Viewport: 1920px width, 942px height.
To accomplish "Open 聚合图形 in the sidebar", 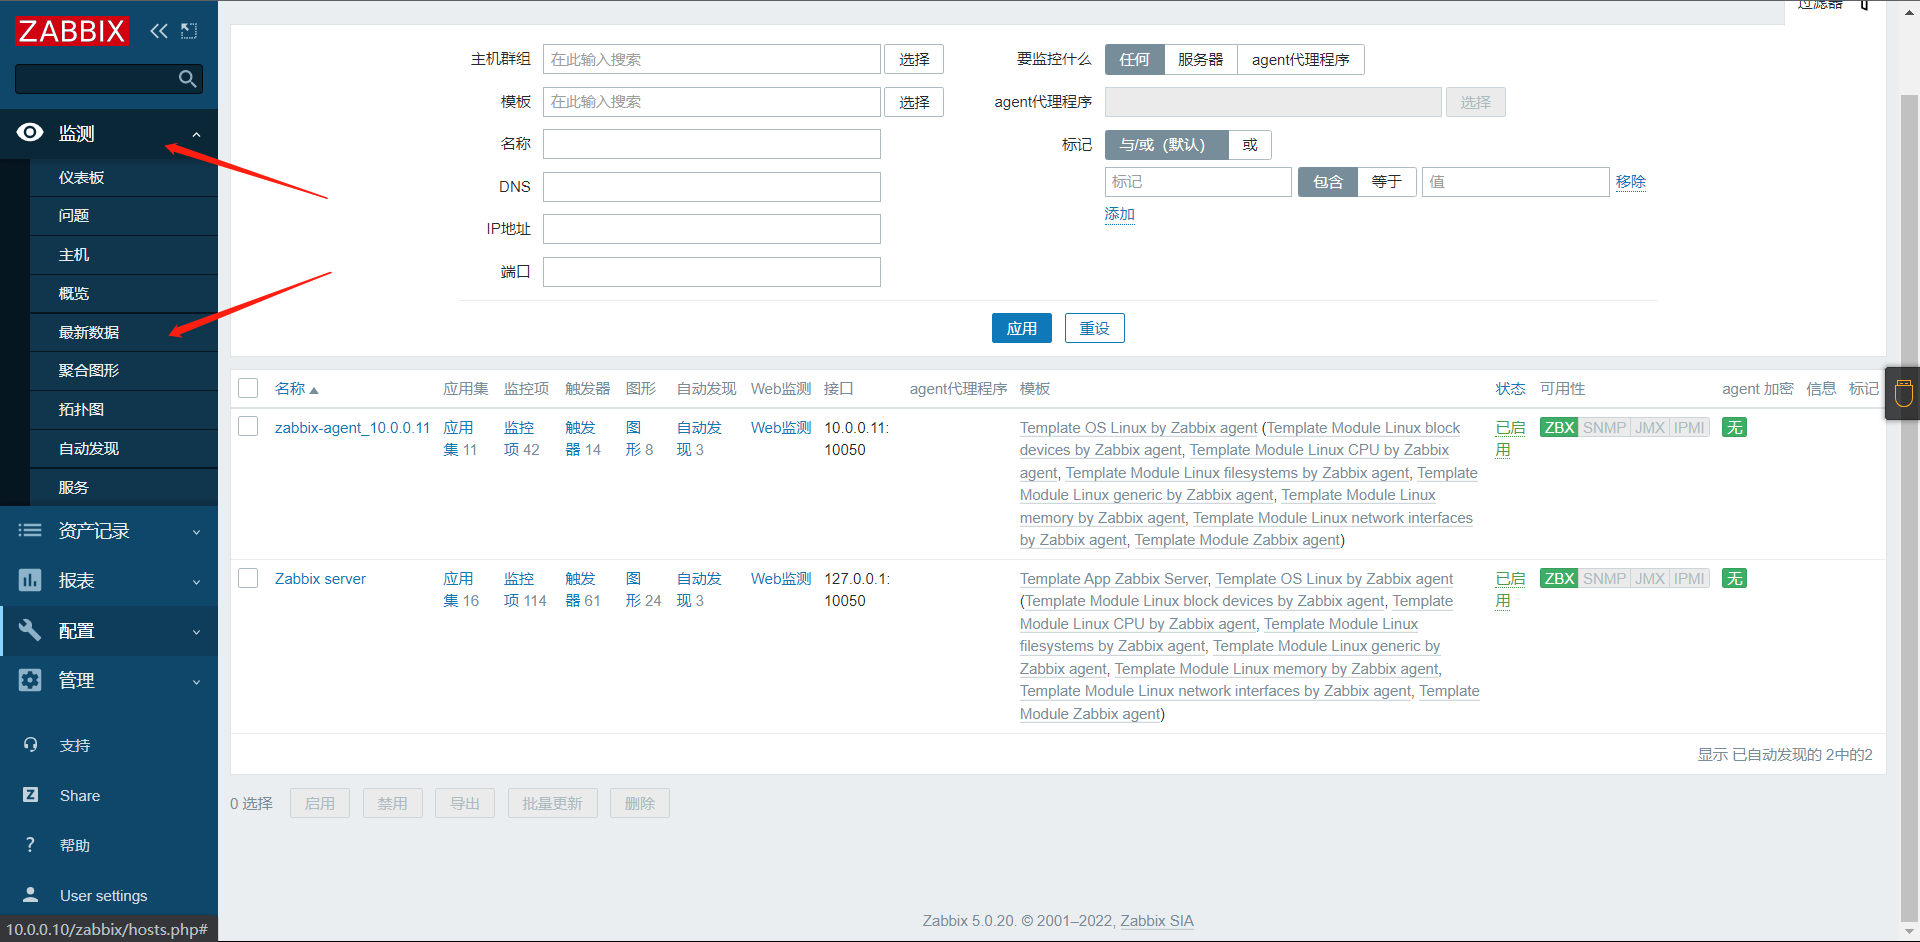I will pos(124,370).
